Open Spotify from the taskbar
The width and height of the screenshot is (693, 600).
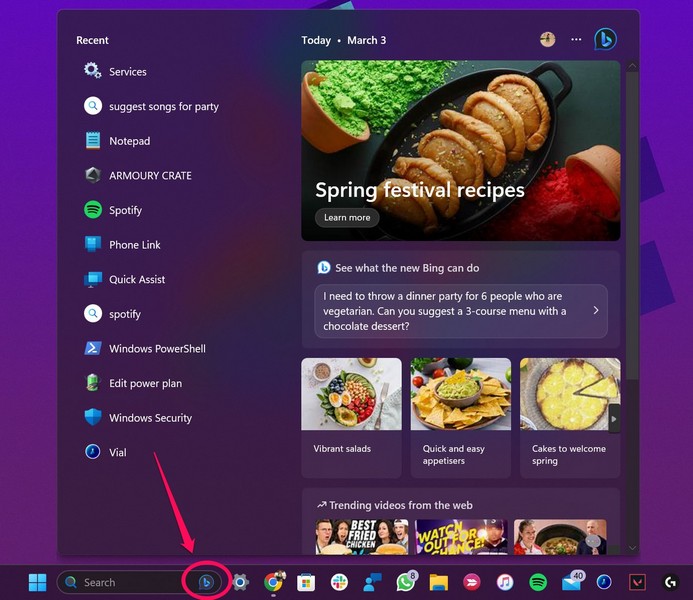(x=538, y=582)
